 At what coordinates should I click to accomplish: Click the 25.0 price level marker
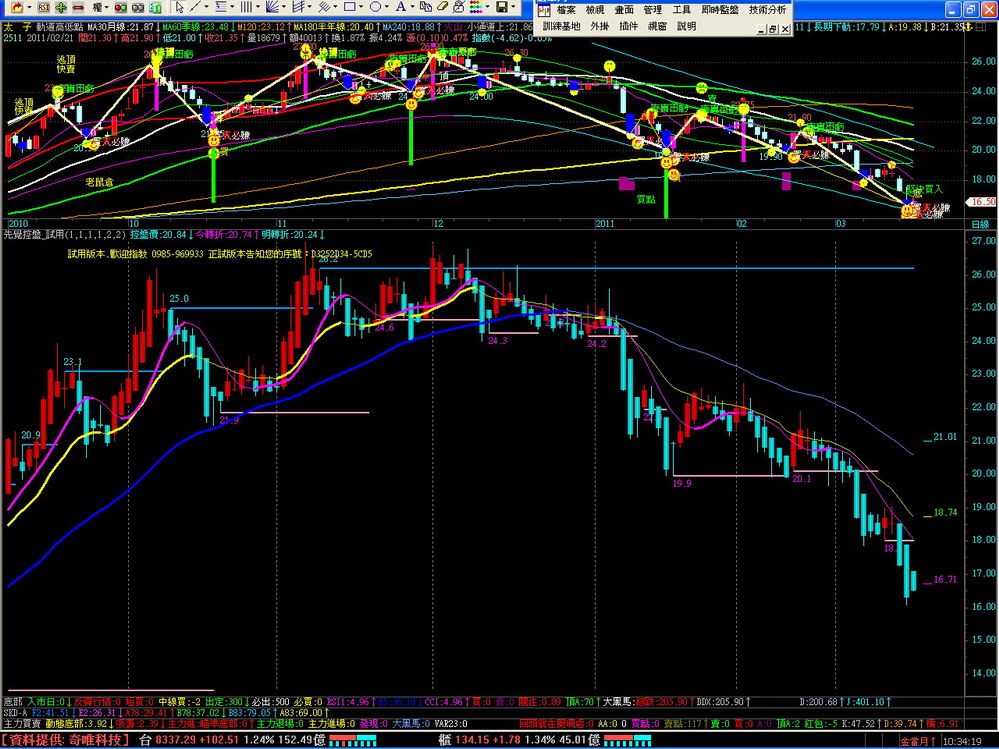(179, 298)
